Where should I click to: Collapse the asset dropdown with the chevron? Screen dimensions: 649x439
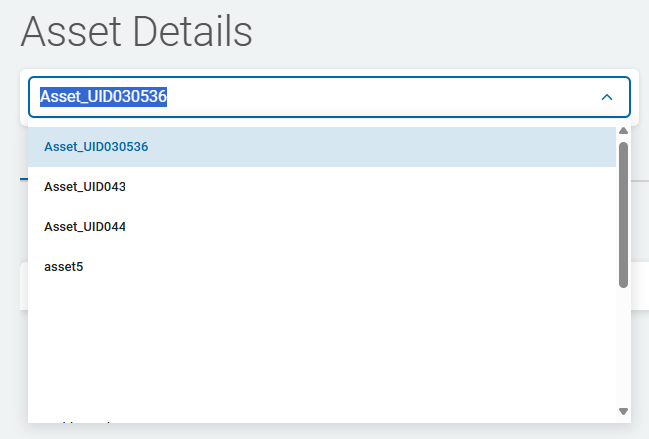606,97
